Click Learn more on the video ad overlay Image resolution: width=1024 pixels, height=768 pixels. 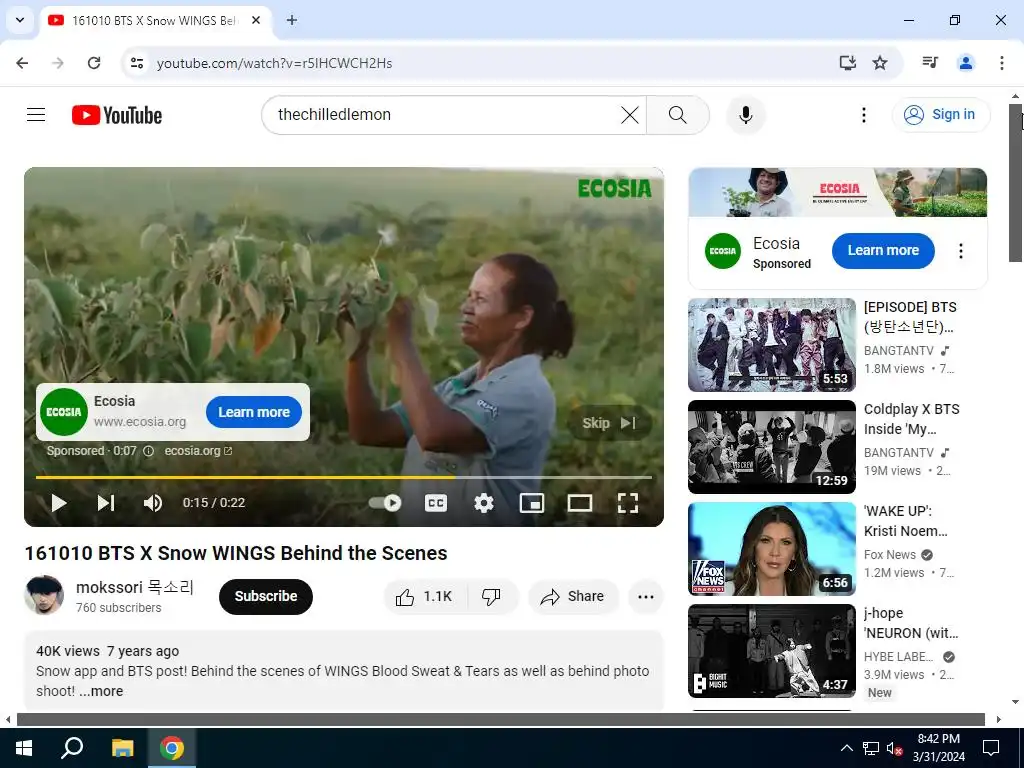click(254, 412)
